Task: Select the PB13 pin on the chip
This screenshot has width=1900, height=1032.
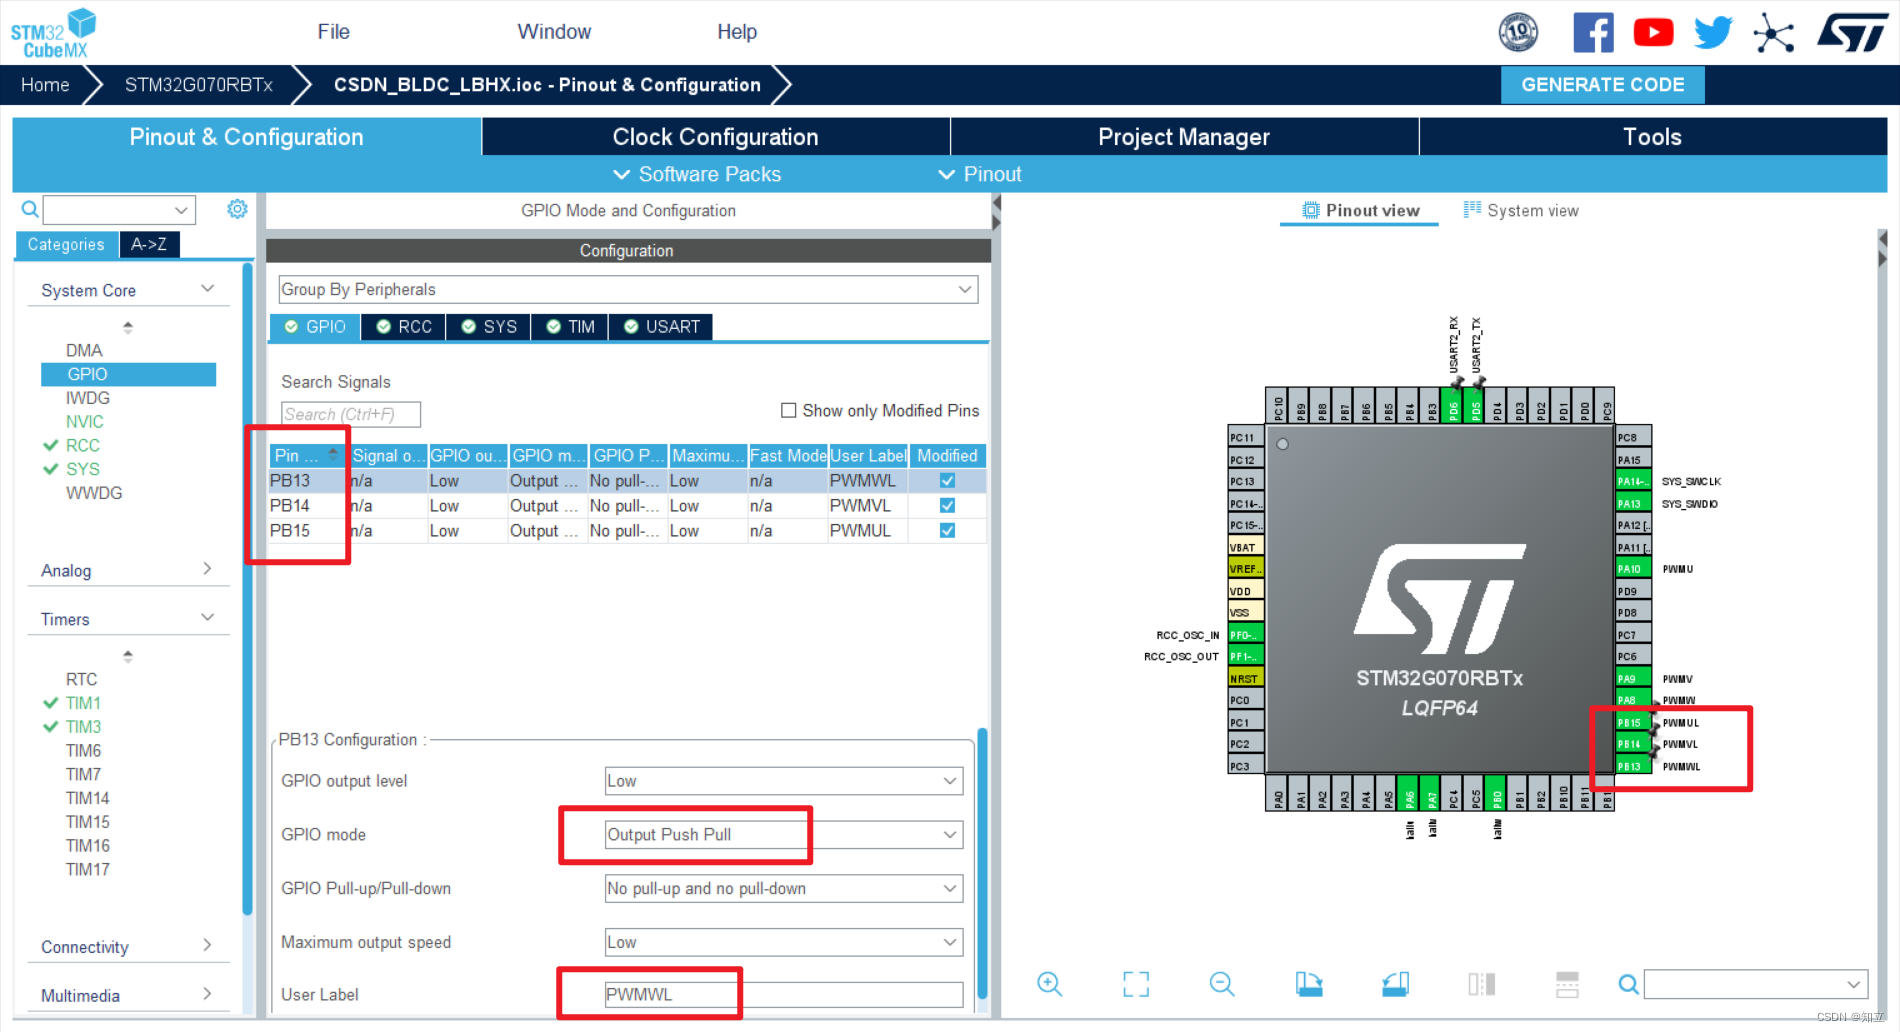Action: click(1633, 766)
